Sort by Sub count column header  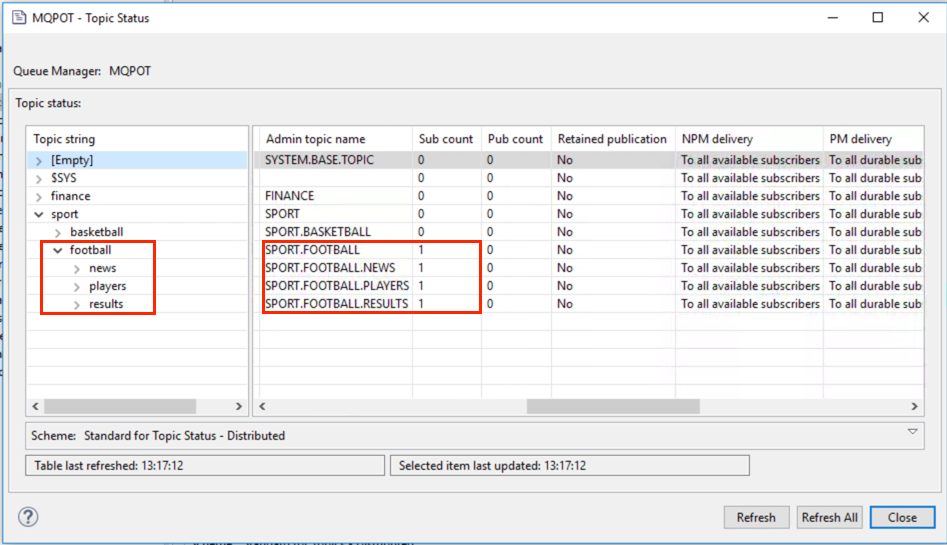point(447,139)
